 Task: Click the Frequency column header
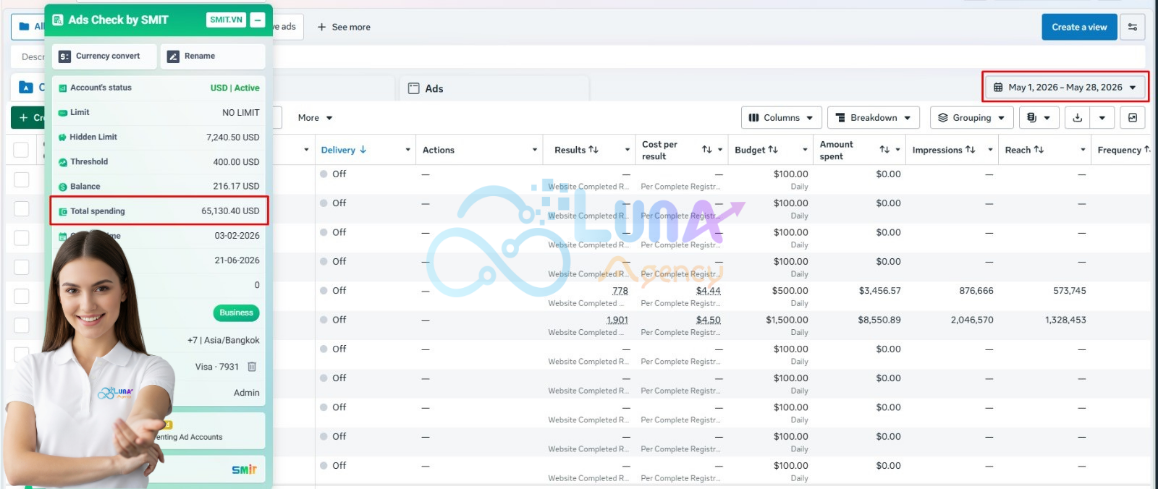click(x=1119, y=150)
